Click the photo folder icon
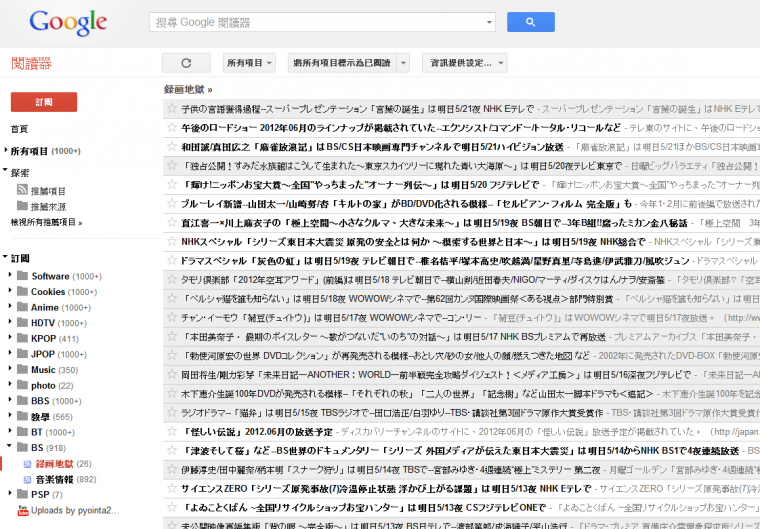This screenshot has width=760, height=529. (22, 385)
